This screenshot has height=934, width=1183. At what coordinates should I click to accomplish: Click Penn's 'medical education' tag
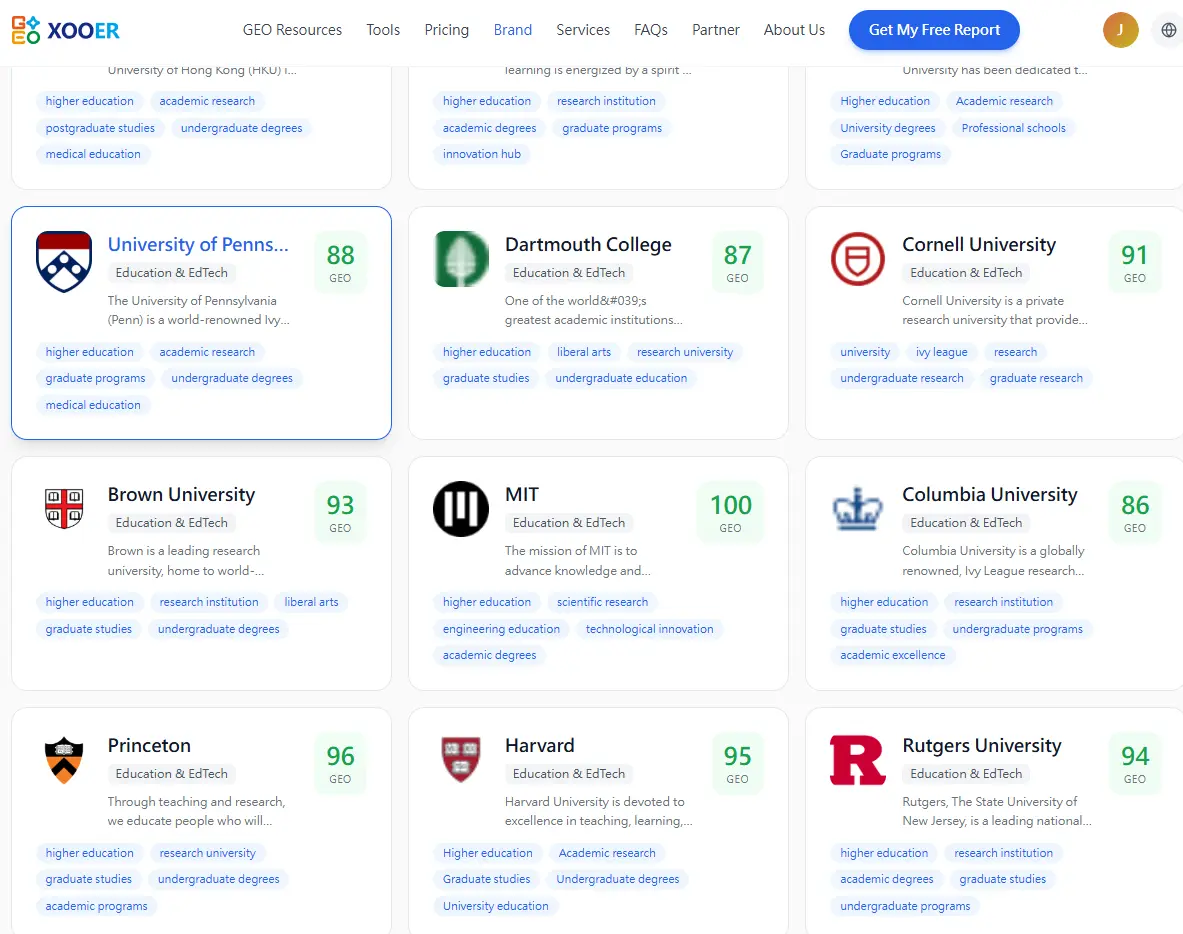[93, 405]
